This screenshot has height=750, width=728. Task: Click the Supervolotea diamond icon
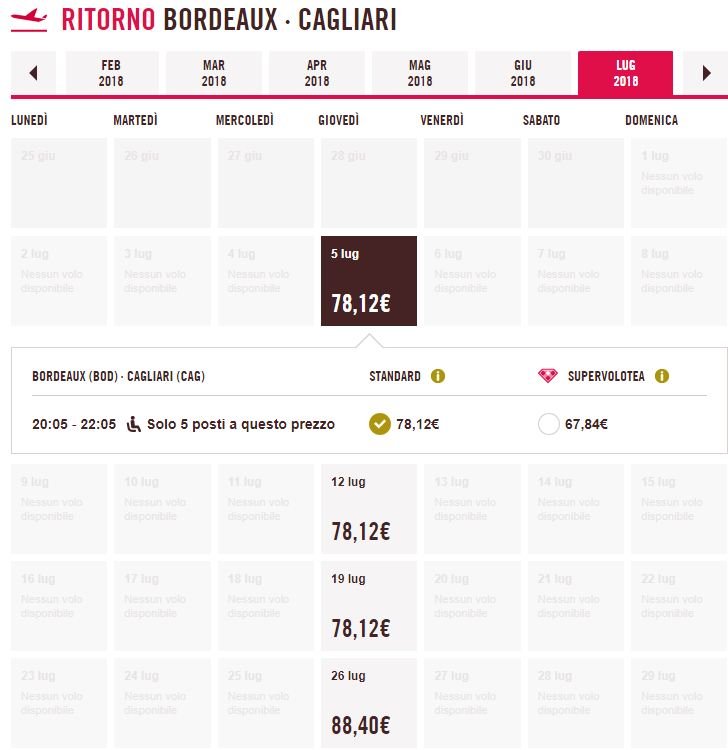(548, 376)
